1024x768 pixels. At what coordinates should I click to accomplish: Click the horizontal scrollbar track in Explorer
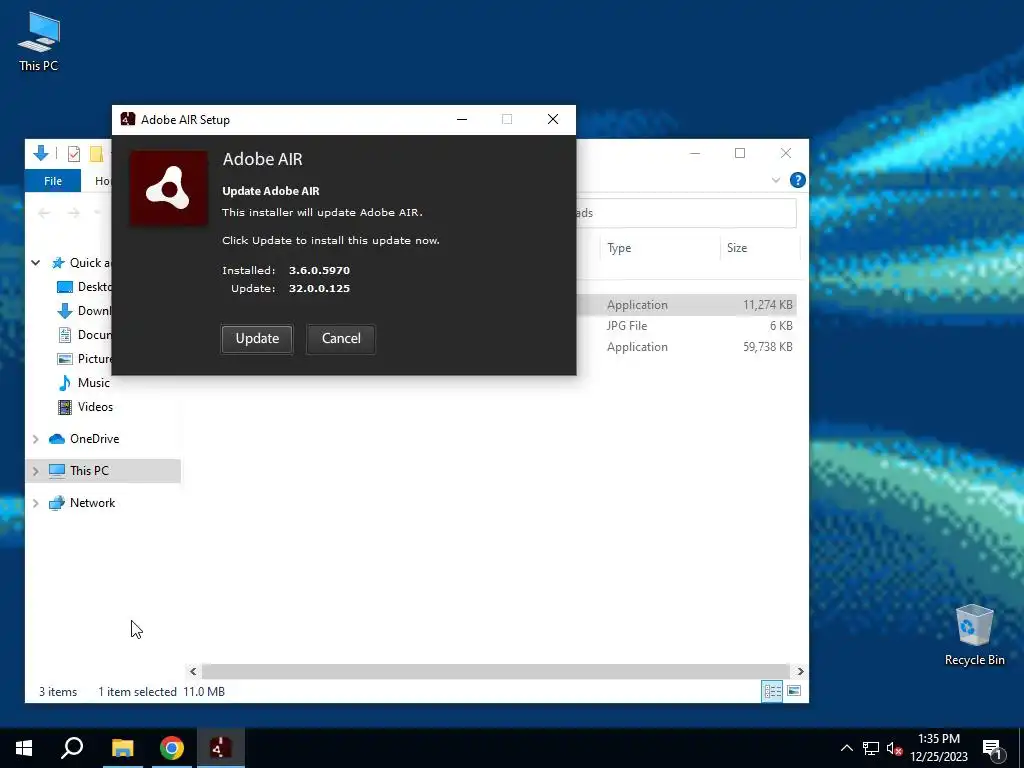496,671
